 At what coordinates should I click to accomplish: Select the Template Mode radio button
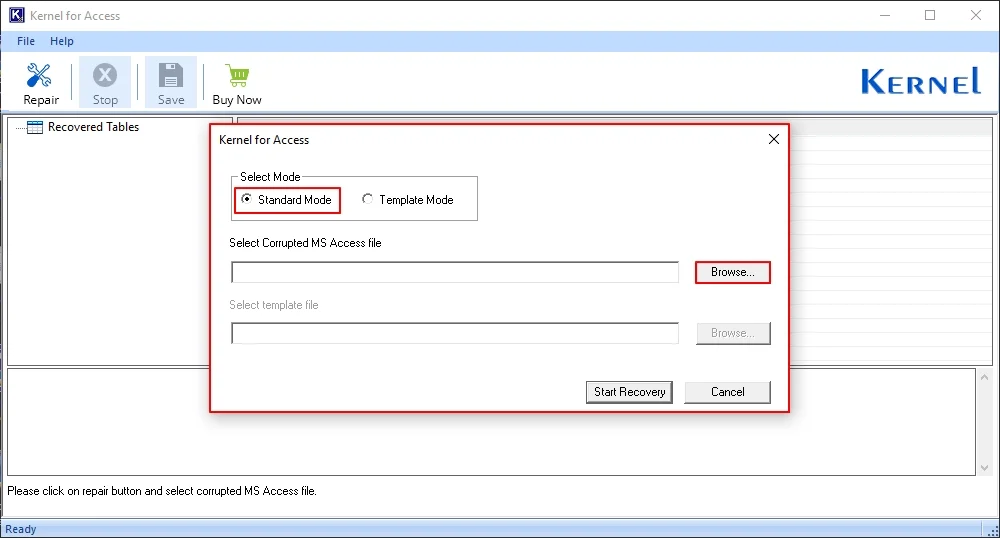pos(368,200)
